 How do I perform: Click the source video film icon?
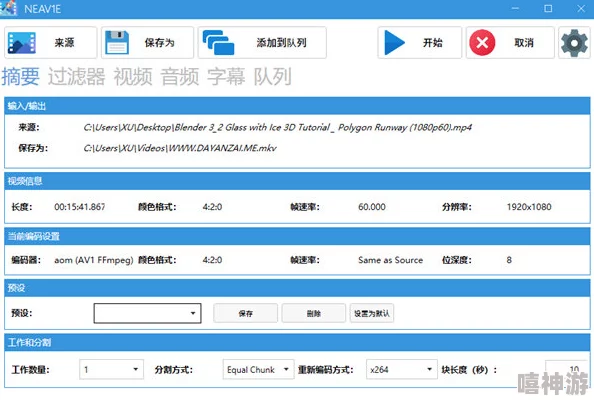coord(22,43)
